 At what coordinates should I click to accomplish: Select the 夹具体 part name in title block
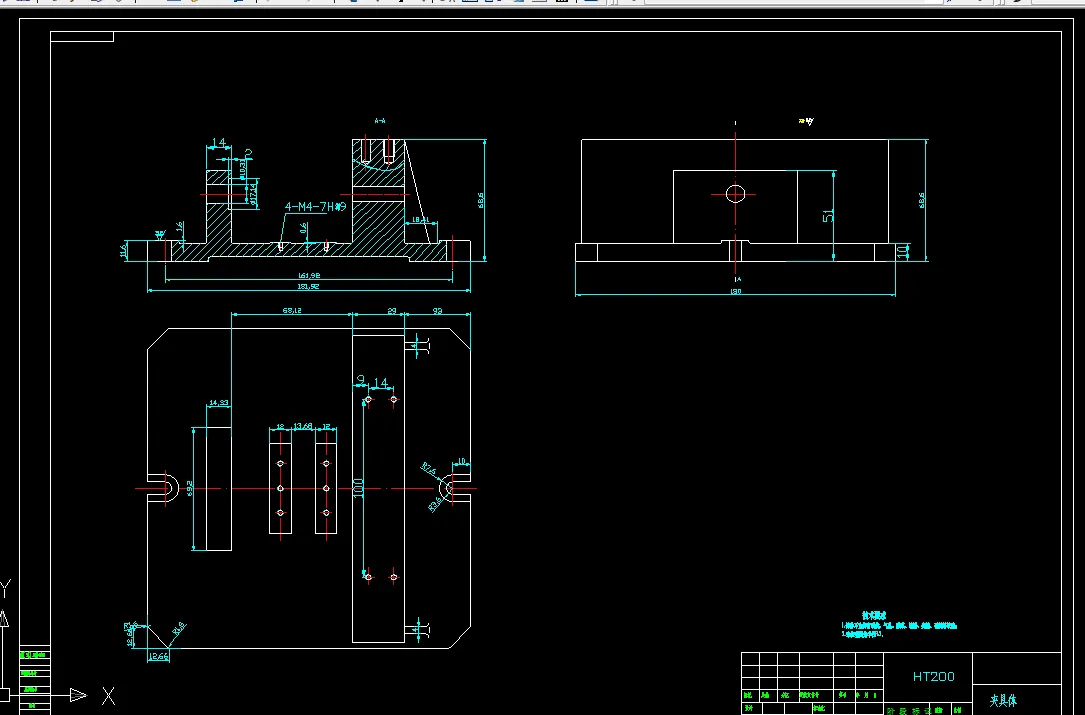[x=1003, y=701]
